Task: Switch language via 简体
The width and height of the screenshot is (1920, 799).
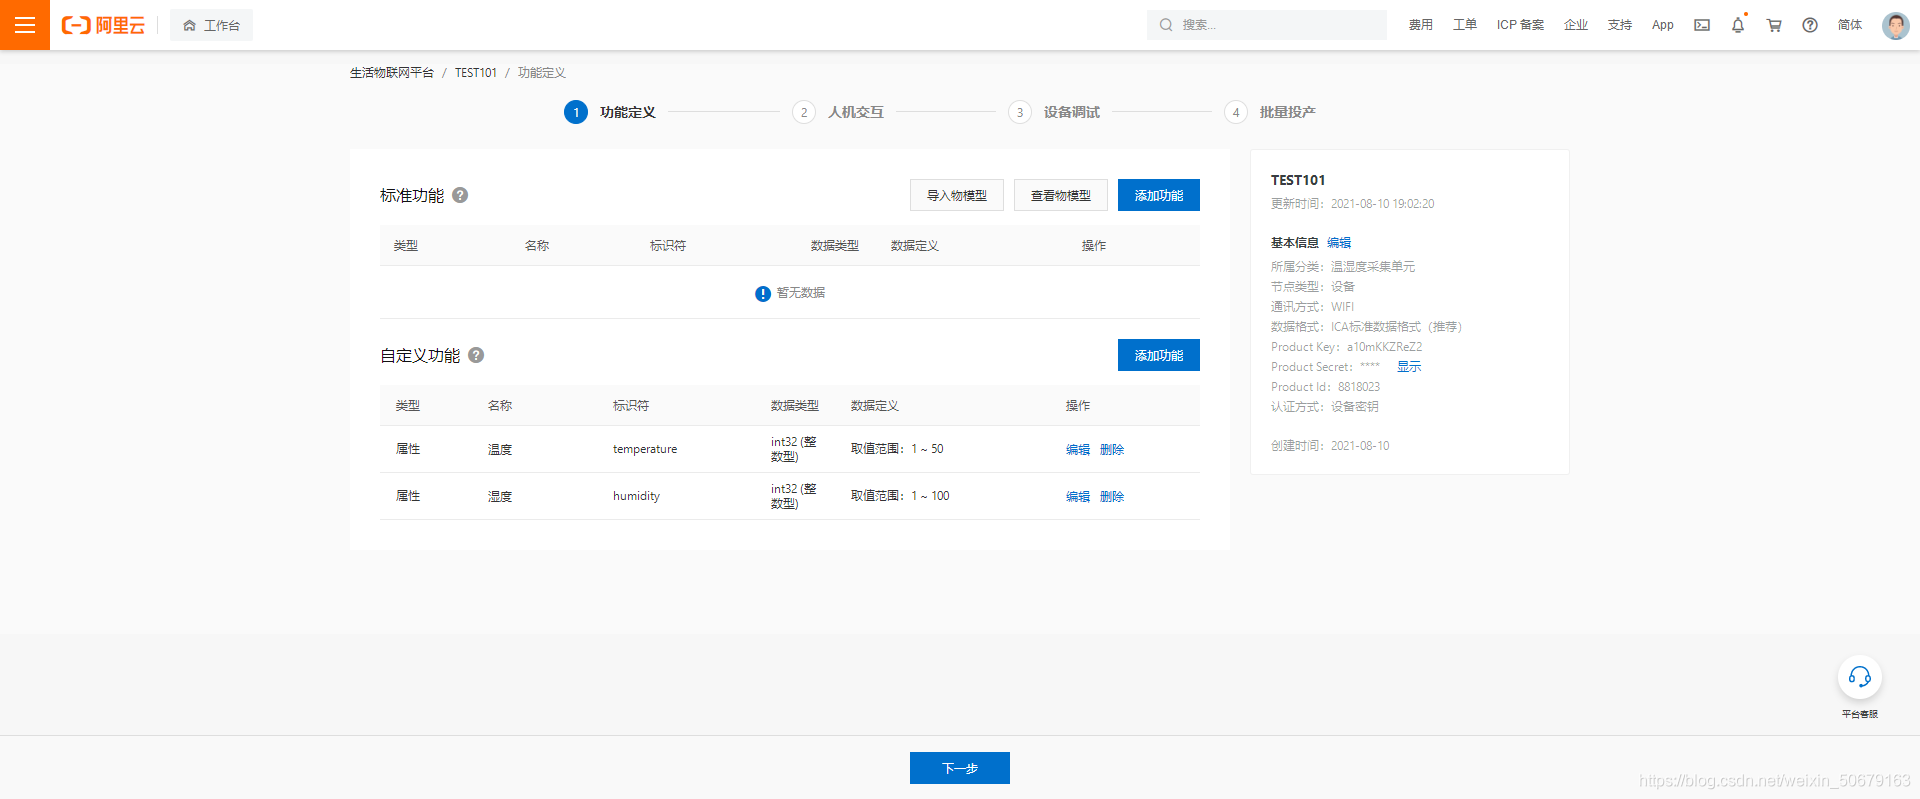Action: coord(1850,25)
